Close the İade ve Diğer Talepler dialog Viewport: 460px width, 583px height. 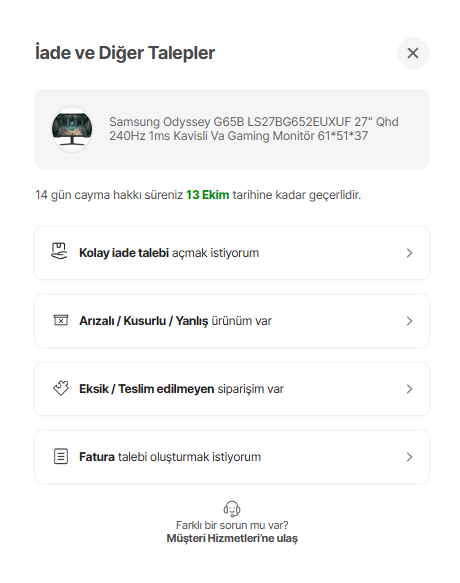pyautogui.click(x=412, y=53)
